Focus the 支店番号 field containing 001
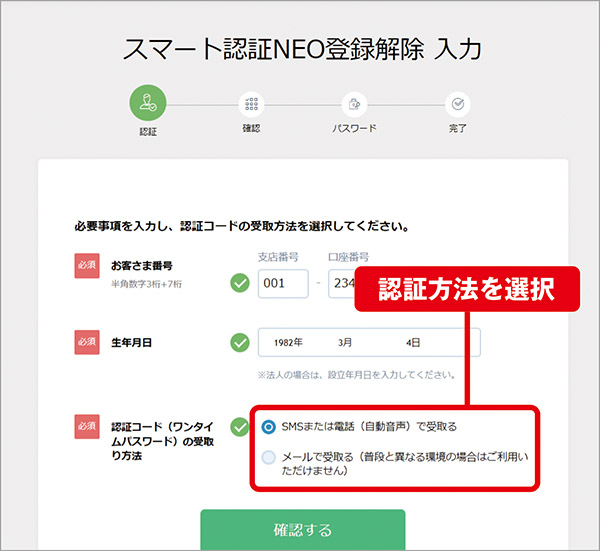 point(283,284)
